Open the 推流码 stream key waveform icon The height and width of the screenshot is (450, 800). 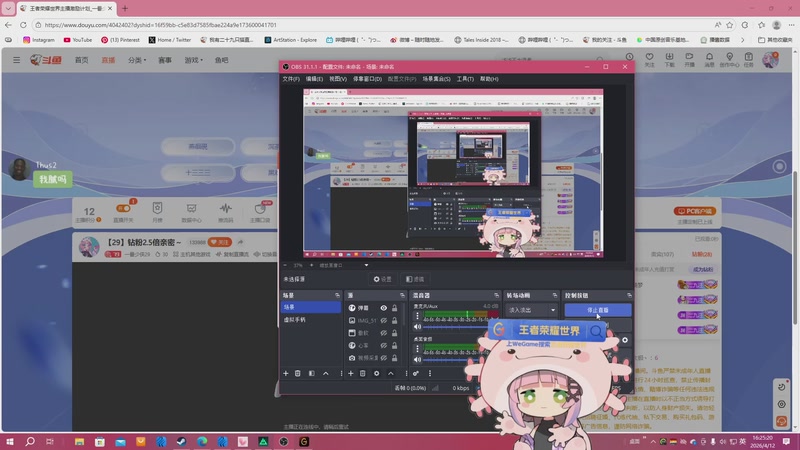point(226,208)
